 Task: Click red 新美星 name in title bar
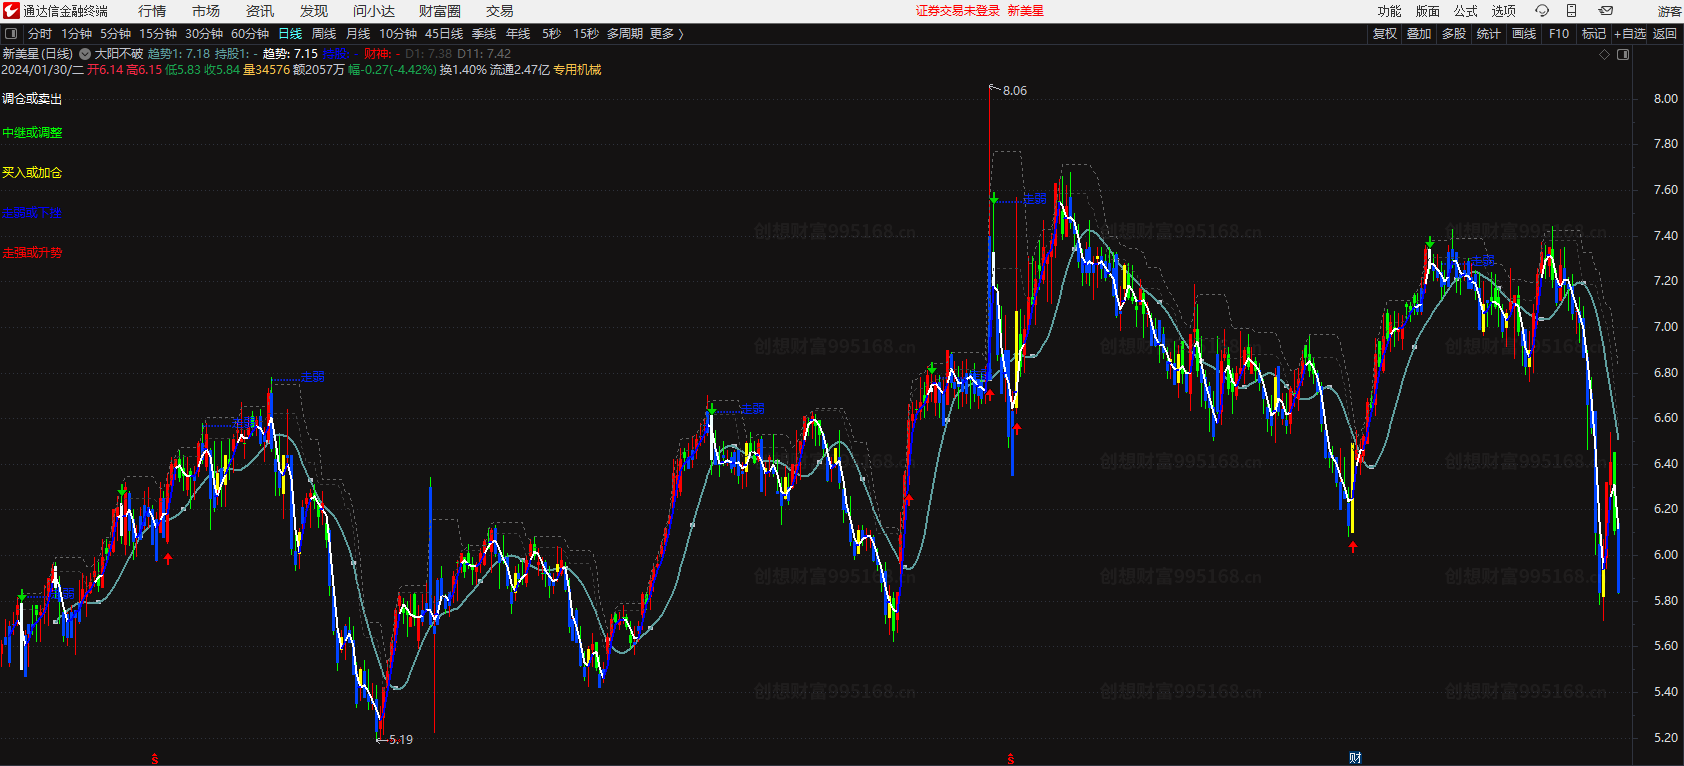pos(1025,11)
